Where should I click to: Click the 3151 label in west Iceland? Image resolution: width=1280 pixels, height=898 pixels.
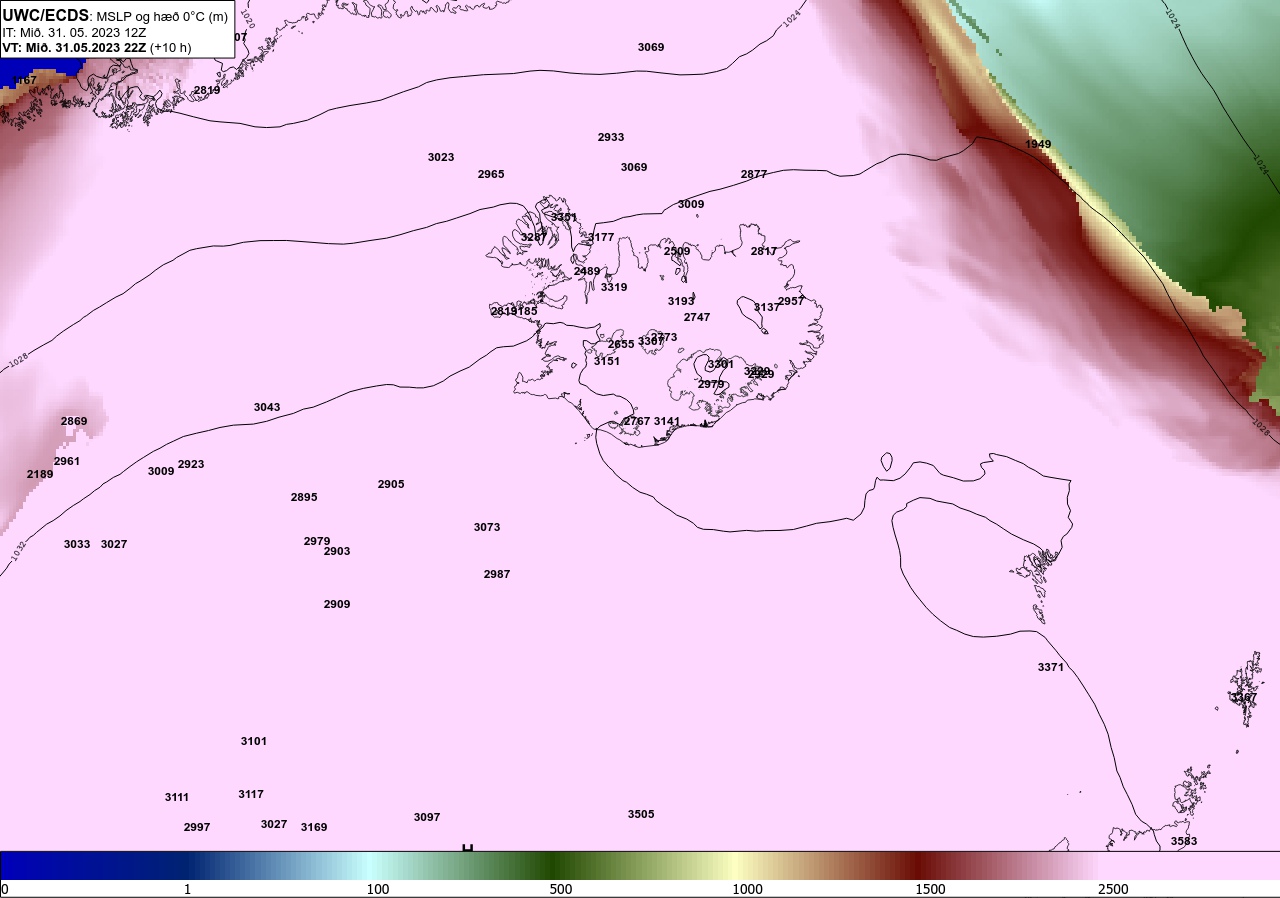click(607, 361)
